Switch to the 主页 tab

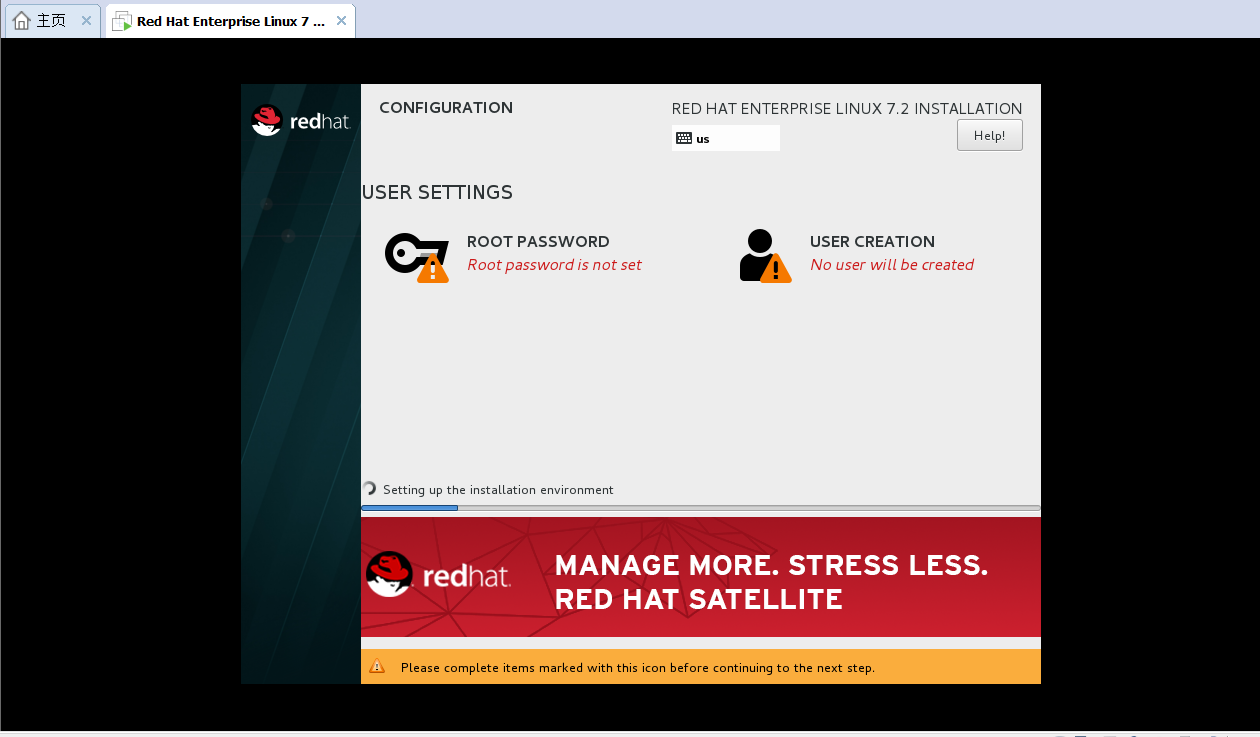pyautogui.click(x=52, y=20)
